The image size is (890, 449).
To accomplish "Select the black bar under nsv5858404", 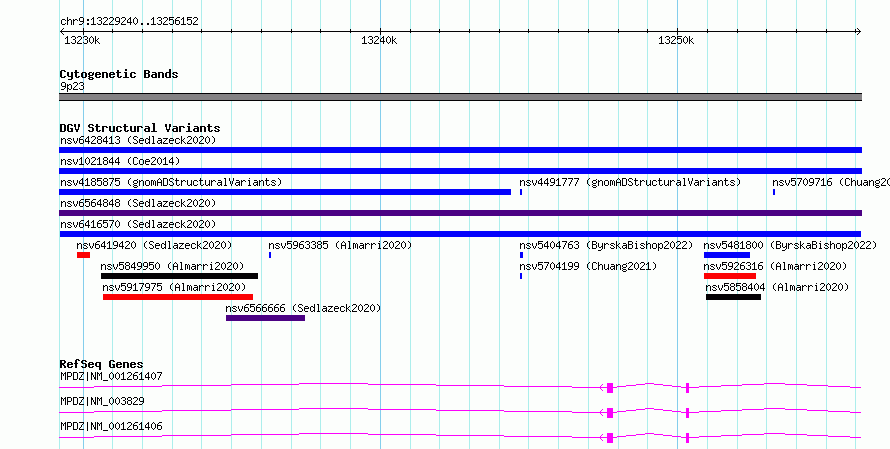I will (x=733, y=297).
